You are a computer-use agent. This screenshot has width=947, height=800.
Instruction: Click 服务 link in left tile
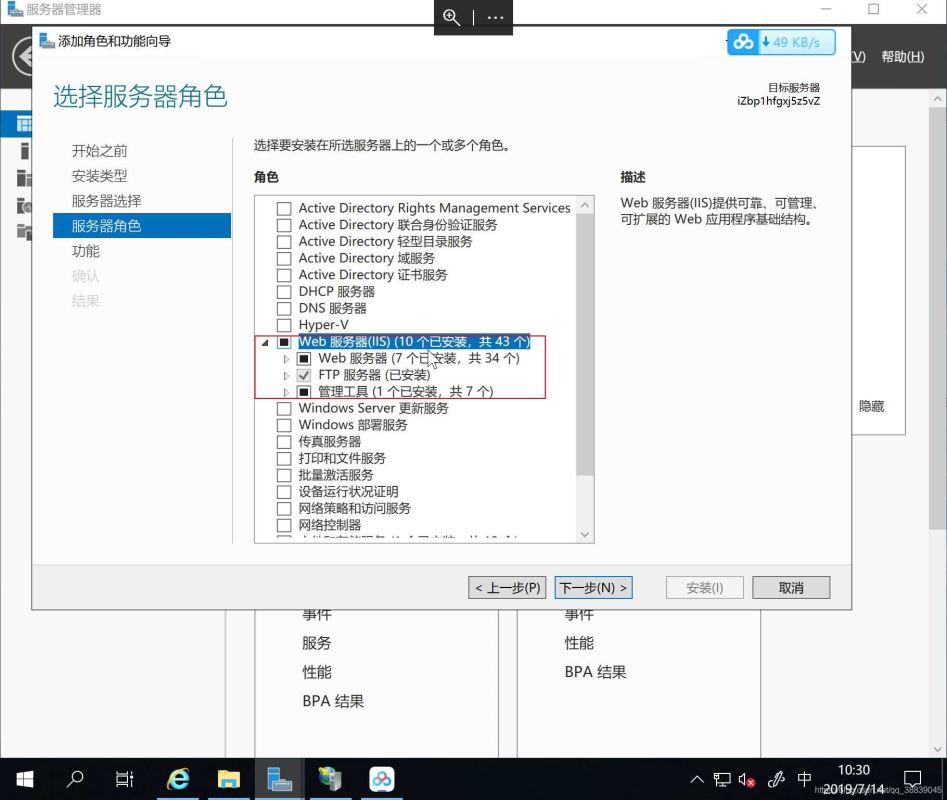pyautogui.click(x=317, y=643)
